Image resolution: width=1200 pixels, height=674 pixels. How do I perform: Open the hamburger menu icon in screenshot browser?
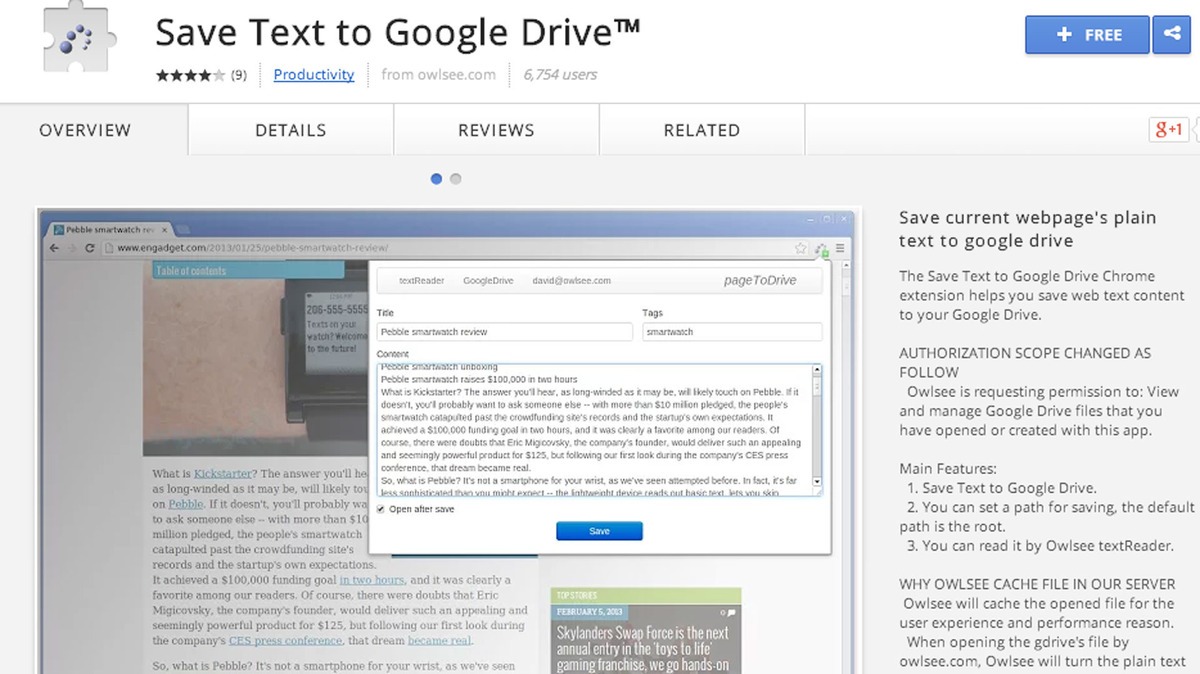tap(841, 248)
